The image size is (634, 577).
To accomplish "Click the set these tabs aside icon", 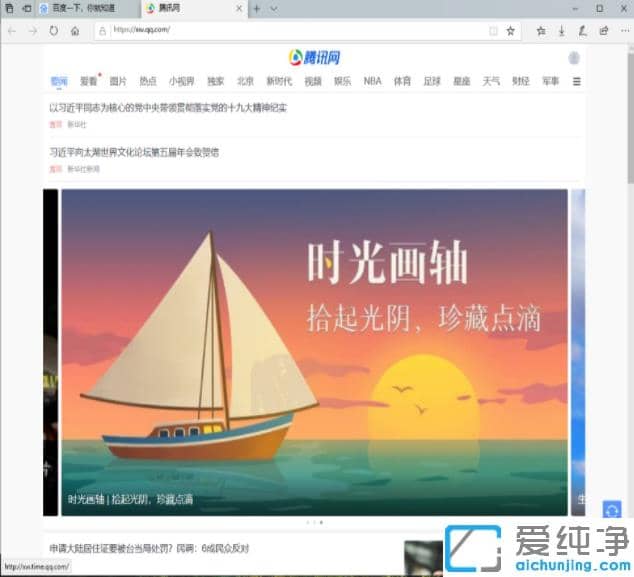I will point(27,8).
